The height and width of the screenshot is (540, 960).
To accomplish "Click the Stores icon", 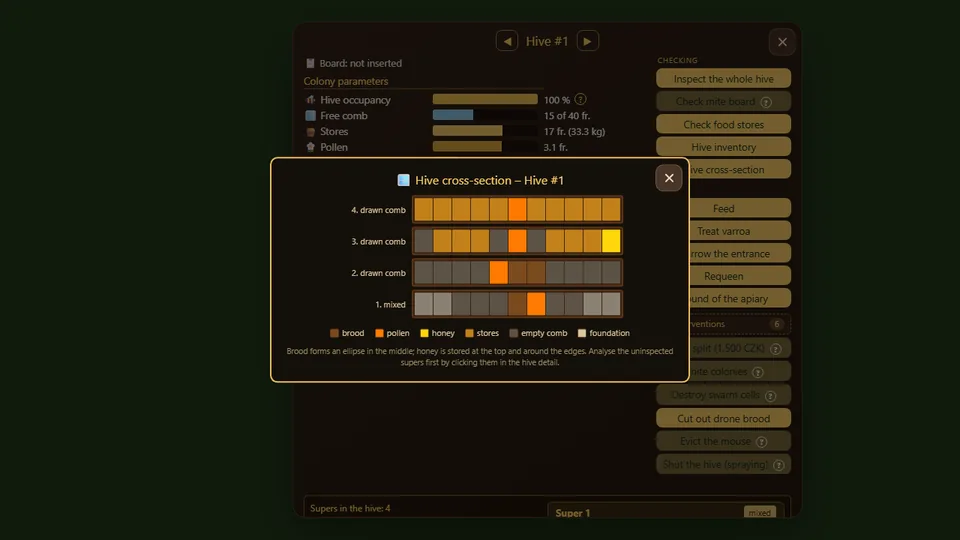I will [x=310, y=132].
